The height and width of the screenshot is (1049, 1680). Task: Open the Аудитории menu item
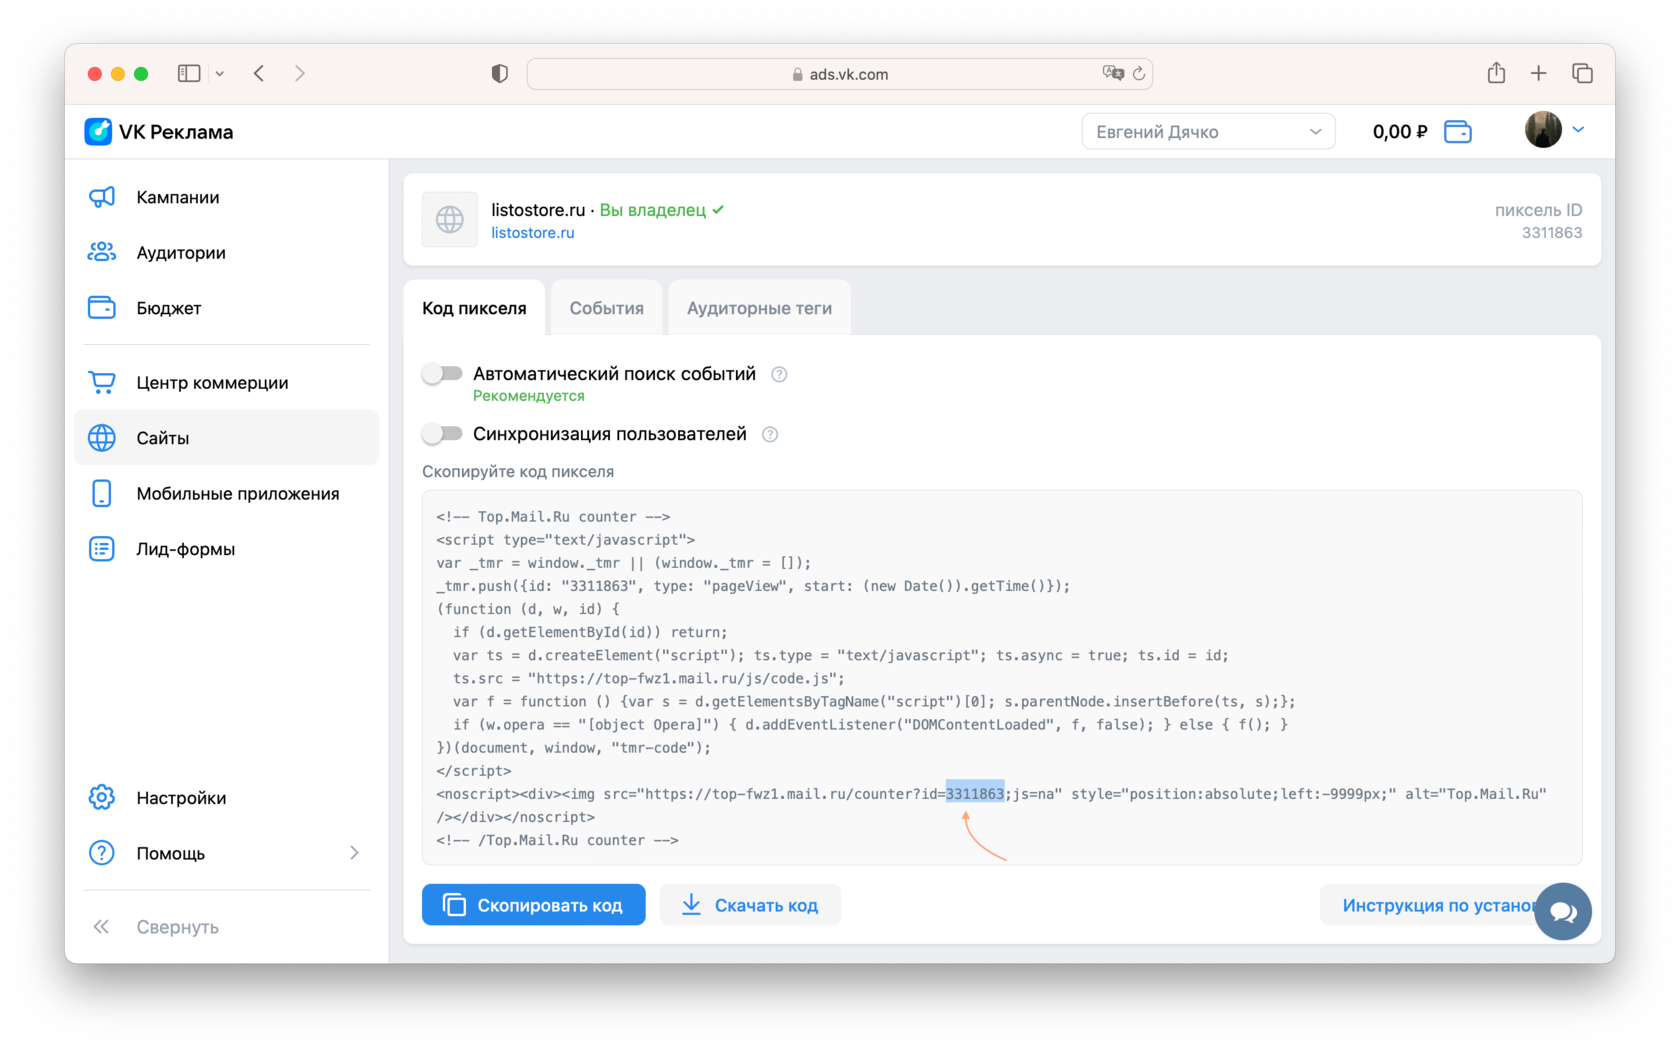click(x=227, y=252)
